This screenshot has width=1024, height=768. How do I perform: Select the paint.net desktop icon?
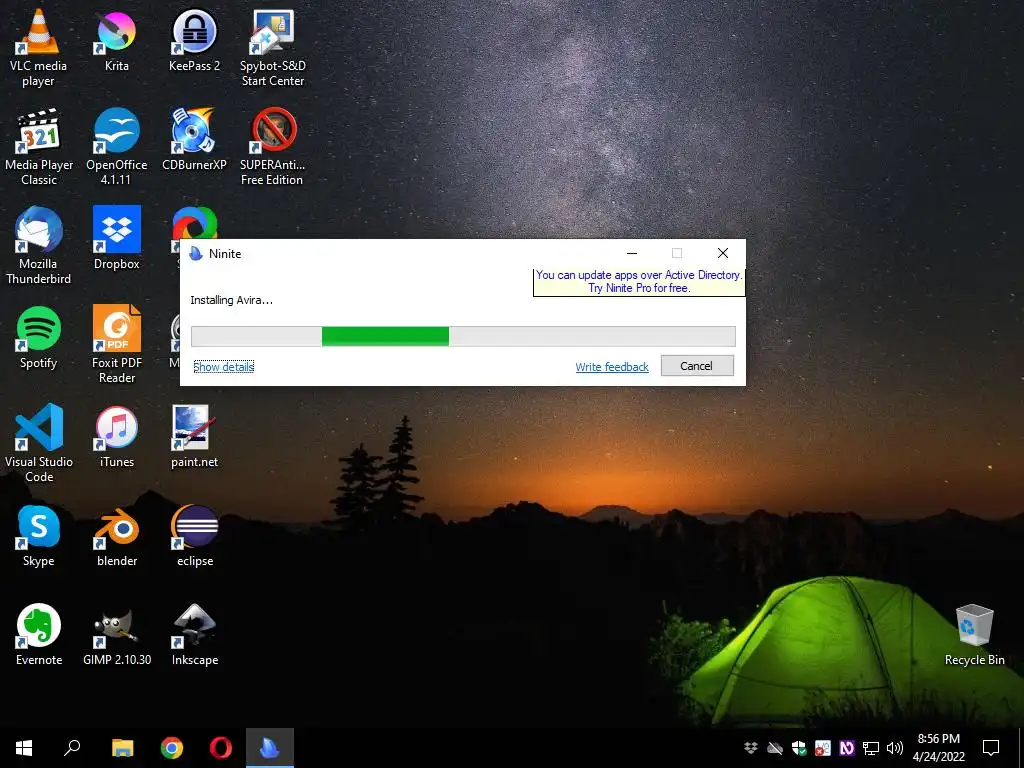click(x=194, y=436)
